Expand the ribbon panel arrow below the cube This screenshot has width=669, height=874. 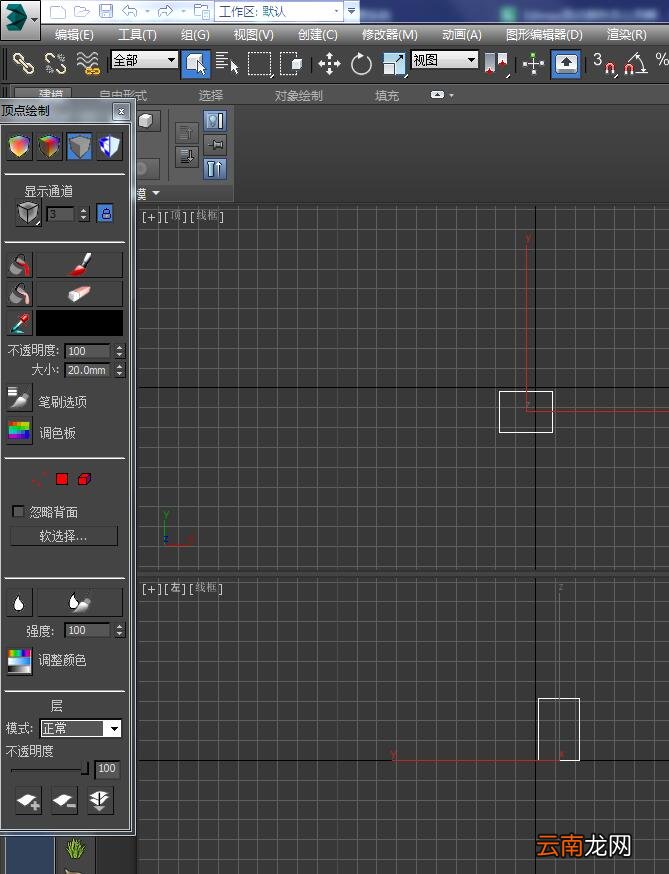click(156, 193)
